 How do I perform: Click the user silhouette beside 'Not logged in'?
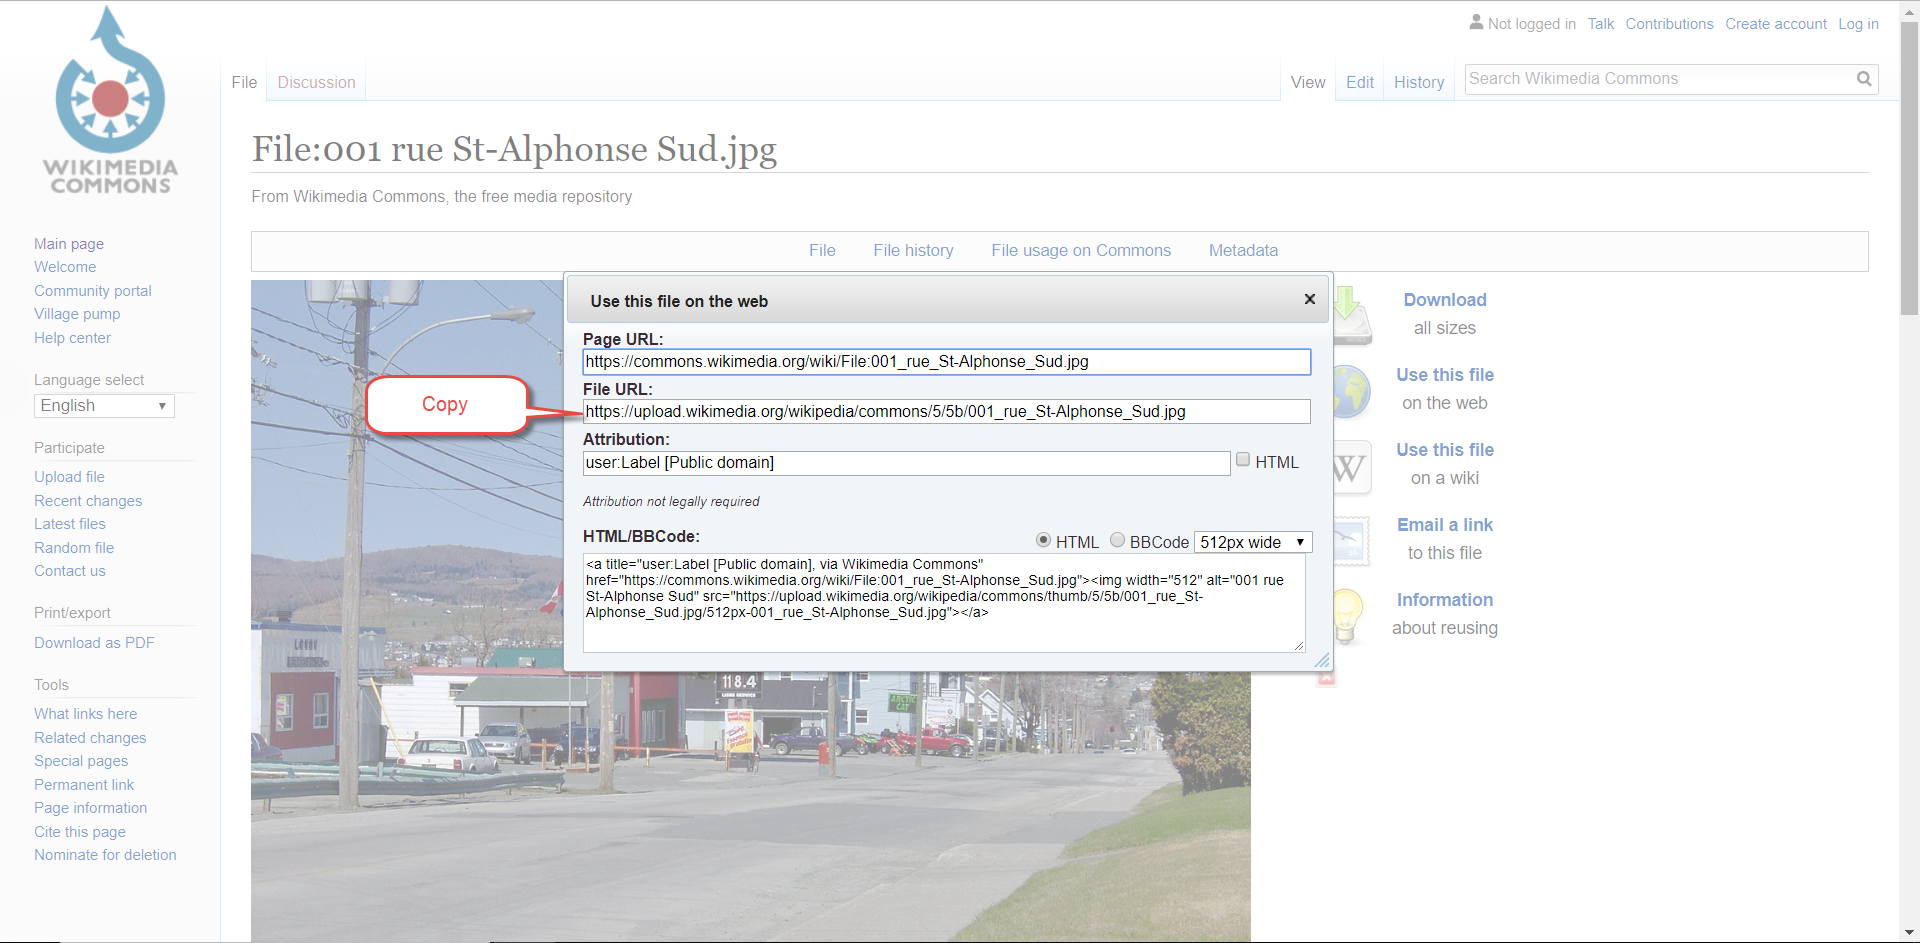coord(1476,22)
